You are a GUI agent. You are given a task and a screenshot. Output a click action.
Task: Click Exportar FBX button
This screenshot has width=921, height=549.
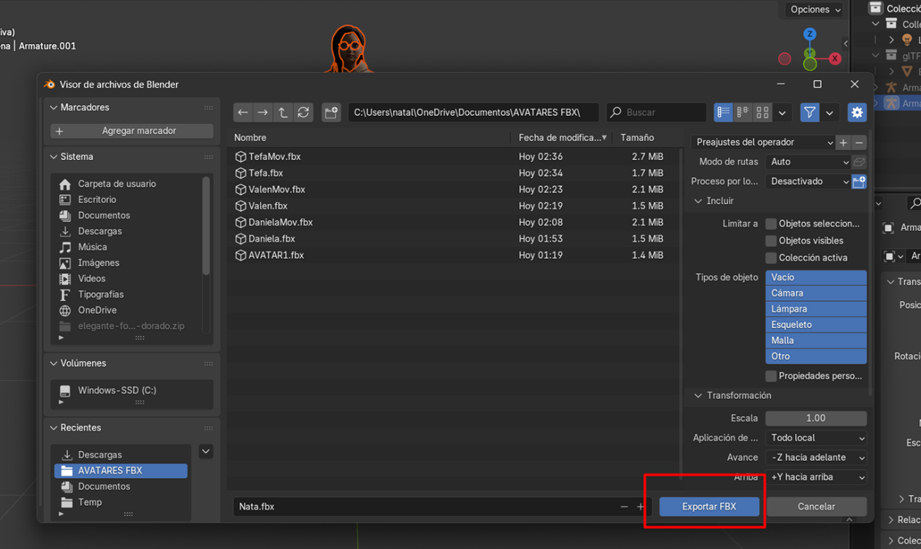click(709, 506)
